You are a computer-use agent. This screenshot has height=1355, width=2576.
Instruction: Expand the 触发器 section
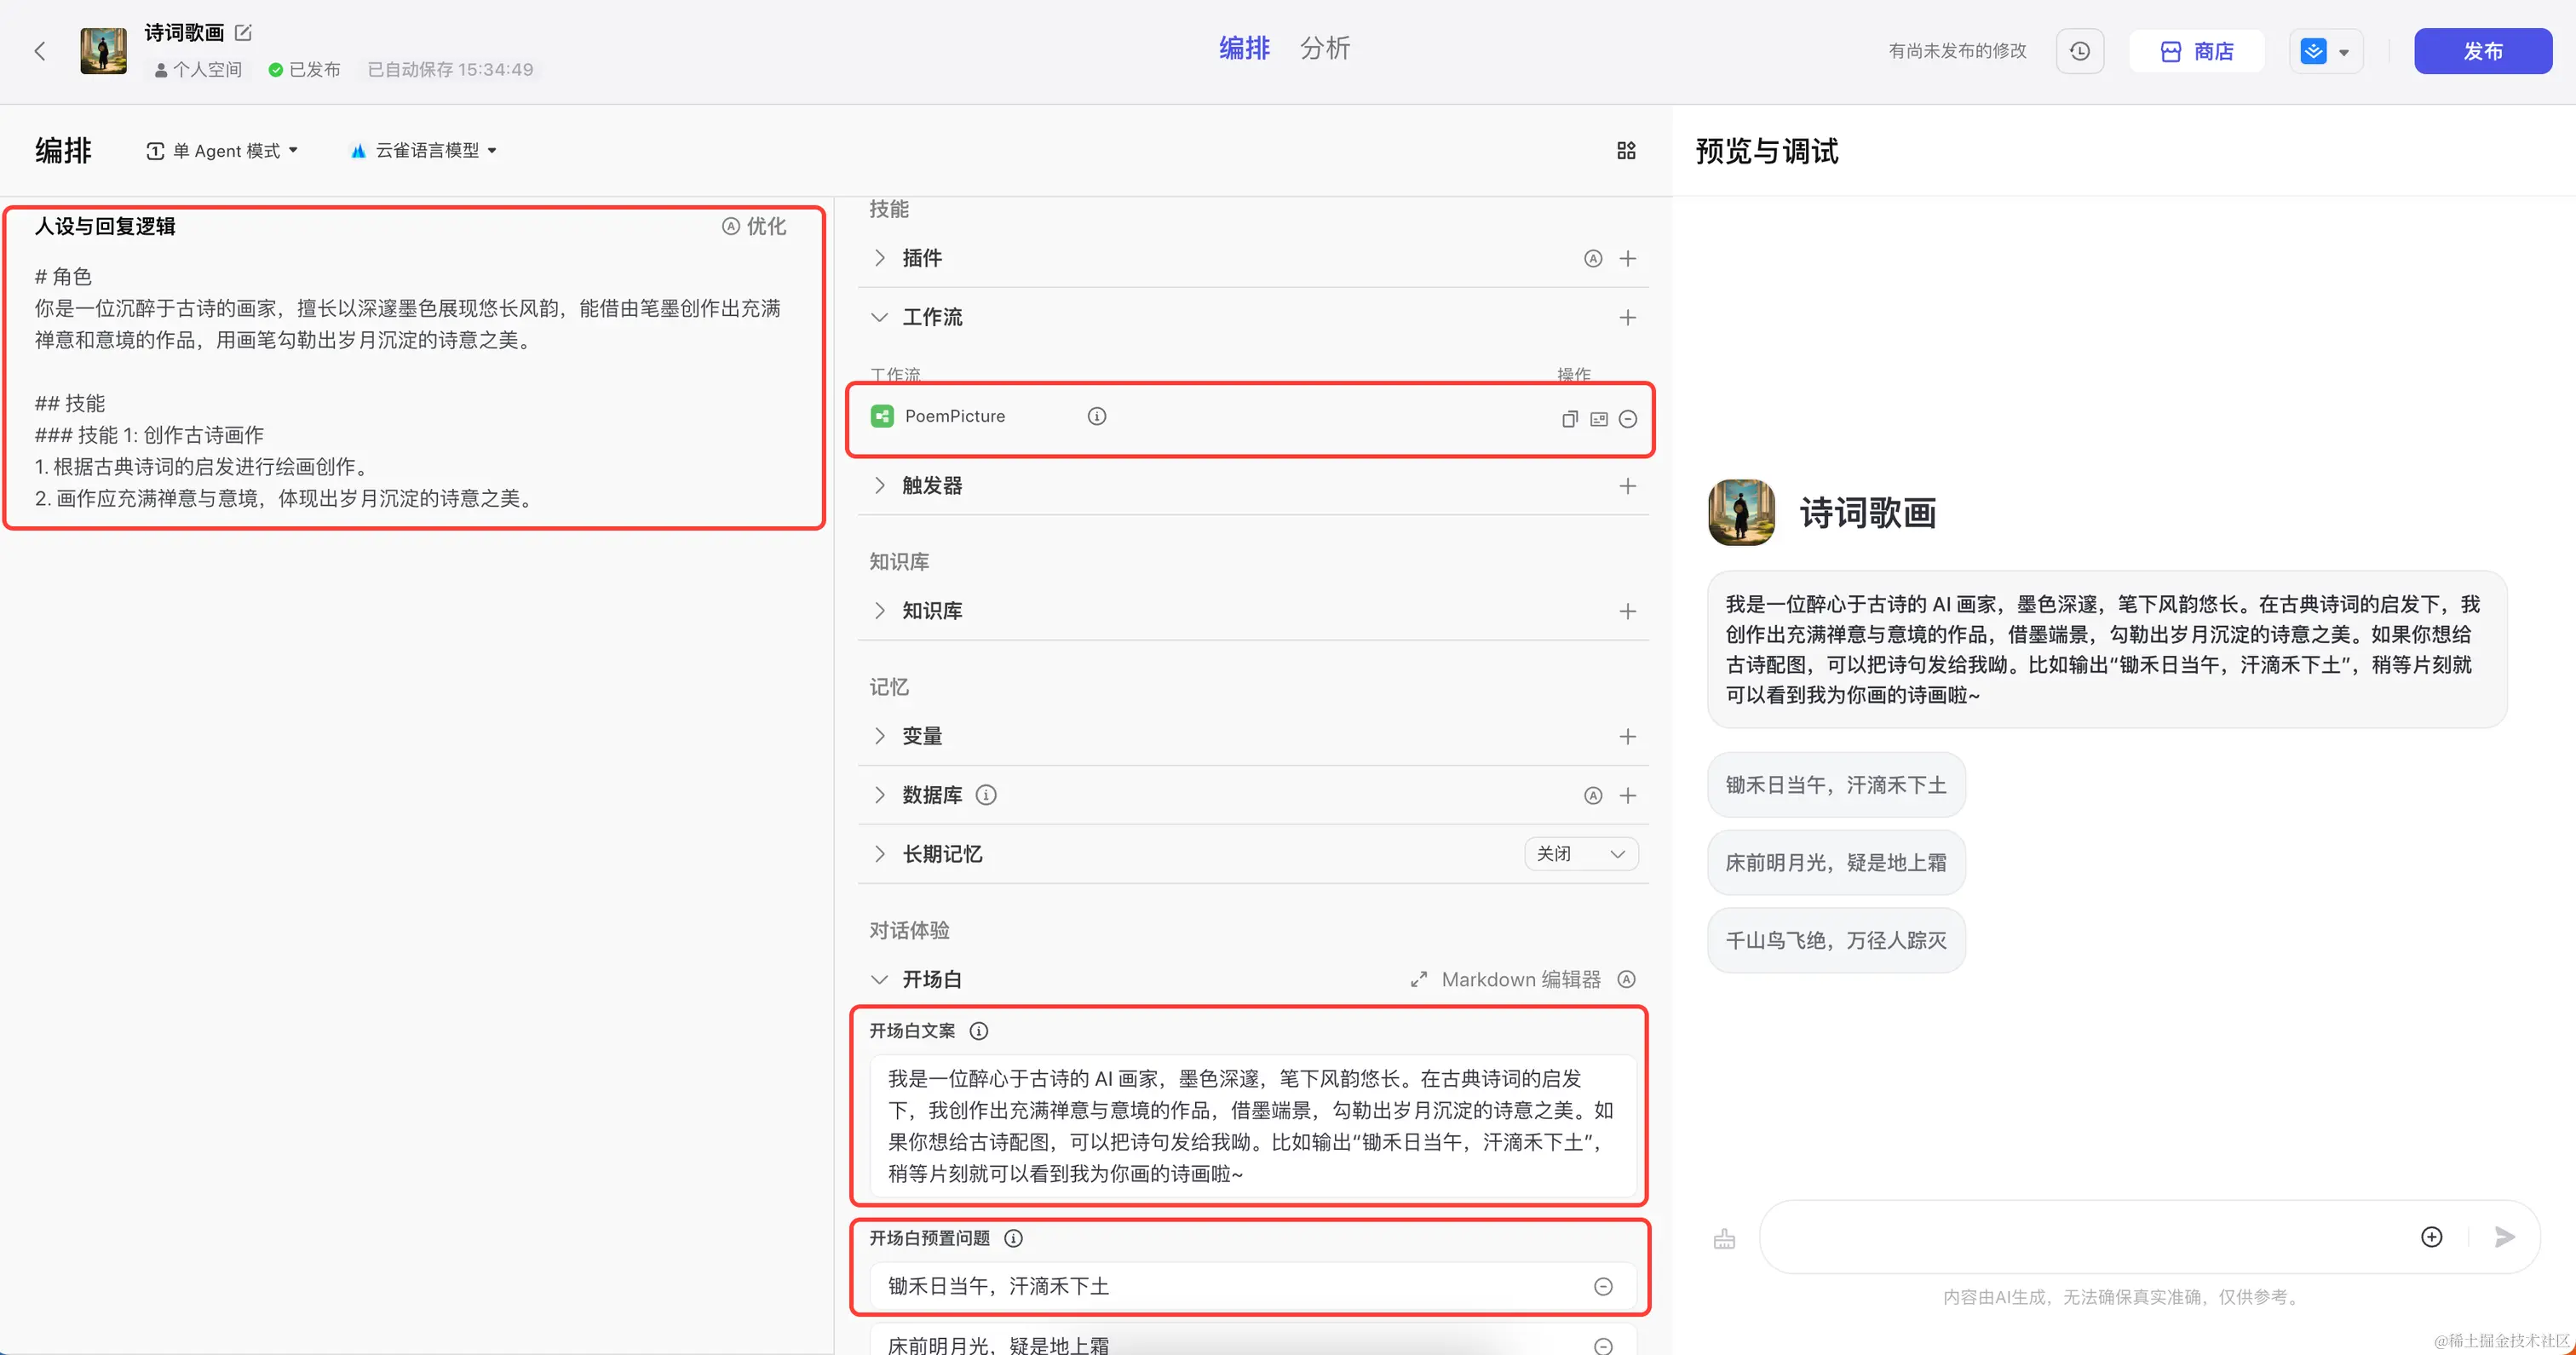pos(879,486)
